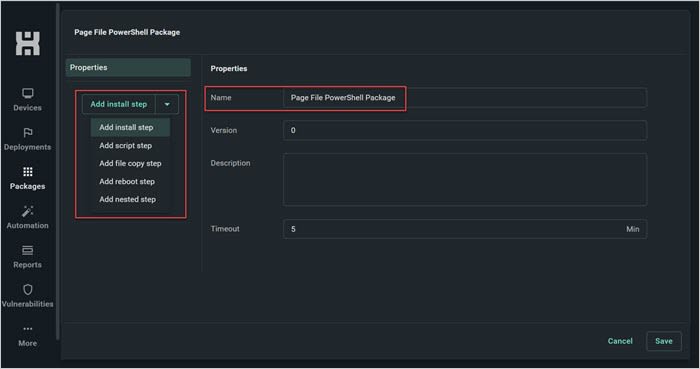Viewport: 700px width, 369px height.
Task: Click the Min unit label
Action: (633, 229)
